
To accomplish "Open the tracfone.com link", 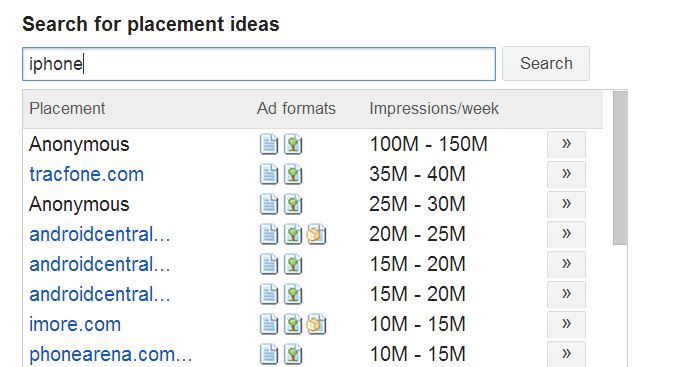I will (x=87, y=174).
